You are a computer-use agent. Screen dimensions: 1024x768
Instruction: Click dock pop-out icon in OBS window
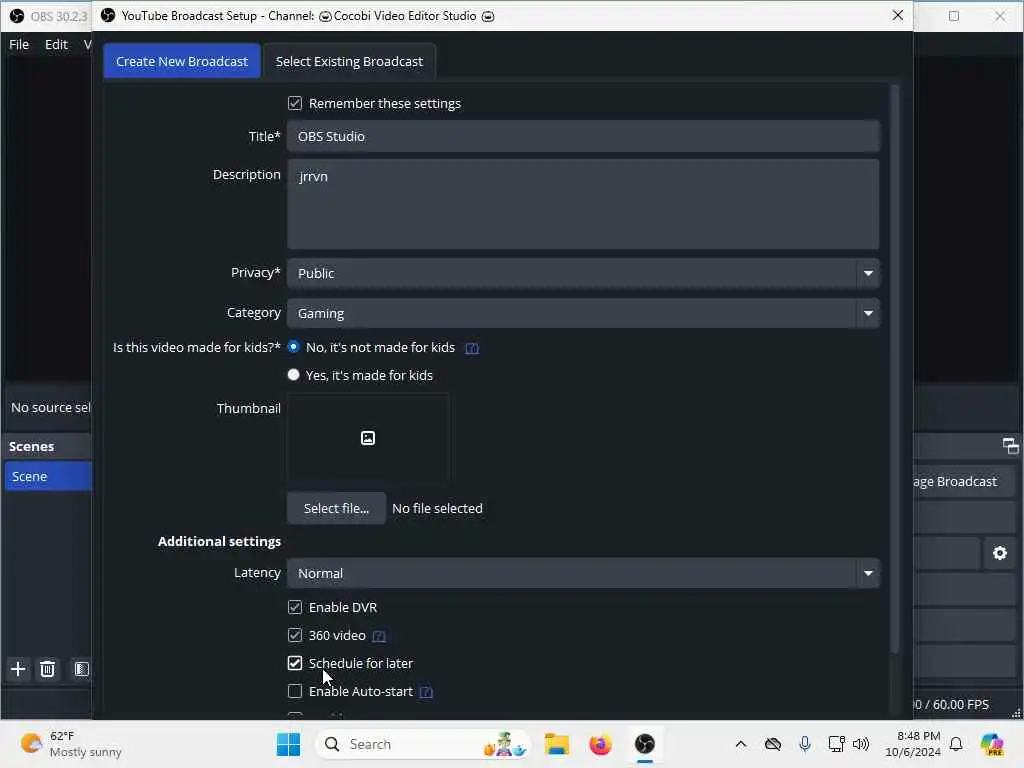[x=1010, y=446]
